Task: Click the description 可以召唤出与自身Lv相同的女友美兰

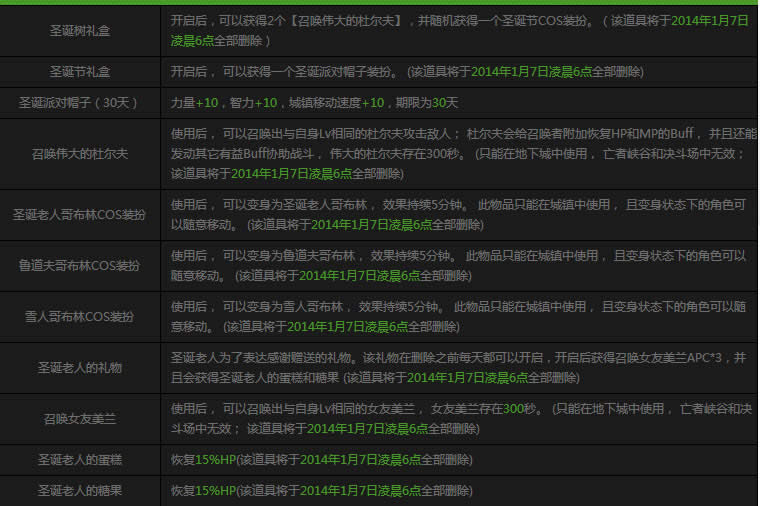Action: tap(461, 419)
